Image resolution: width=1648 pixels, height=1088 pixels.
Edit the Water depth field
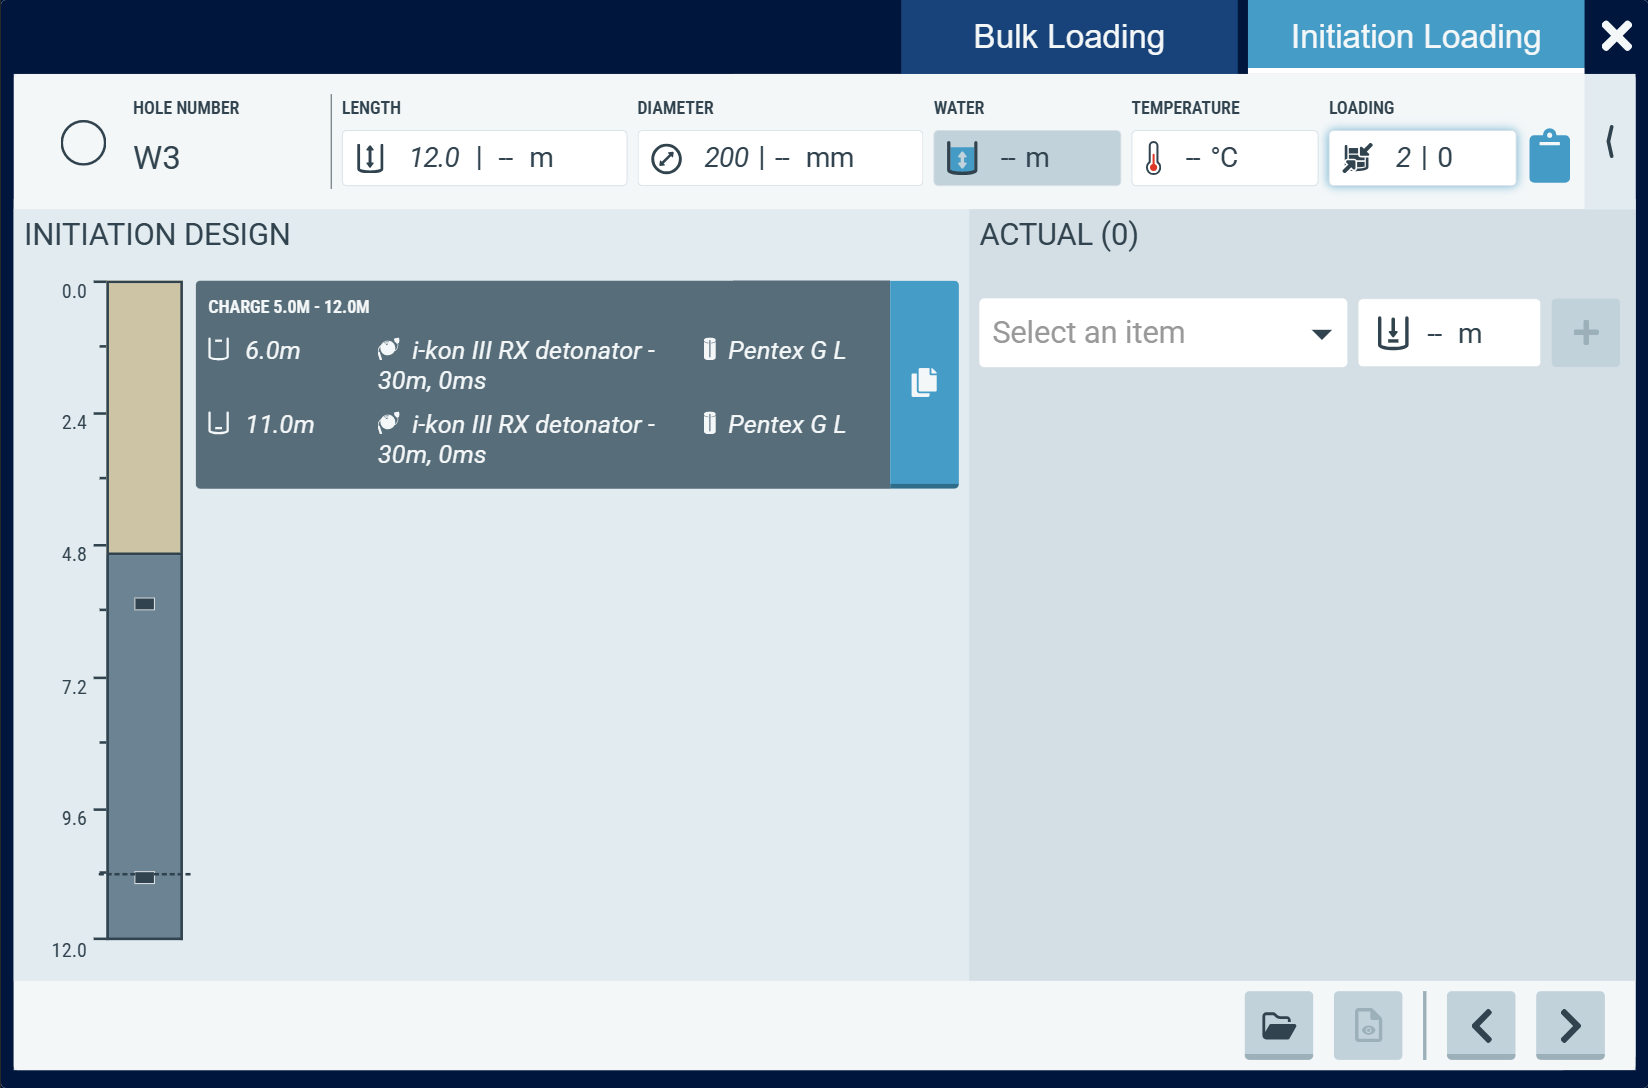click(1027, 158)
